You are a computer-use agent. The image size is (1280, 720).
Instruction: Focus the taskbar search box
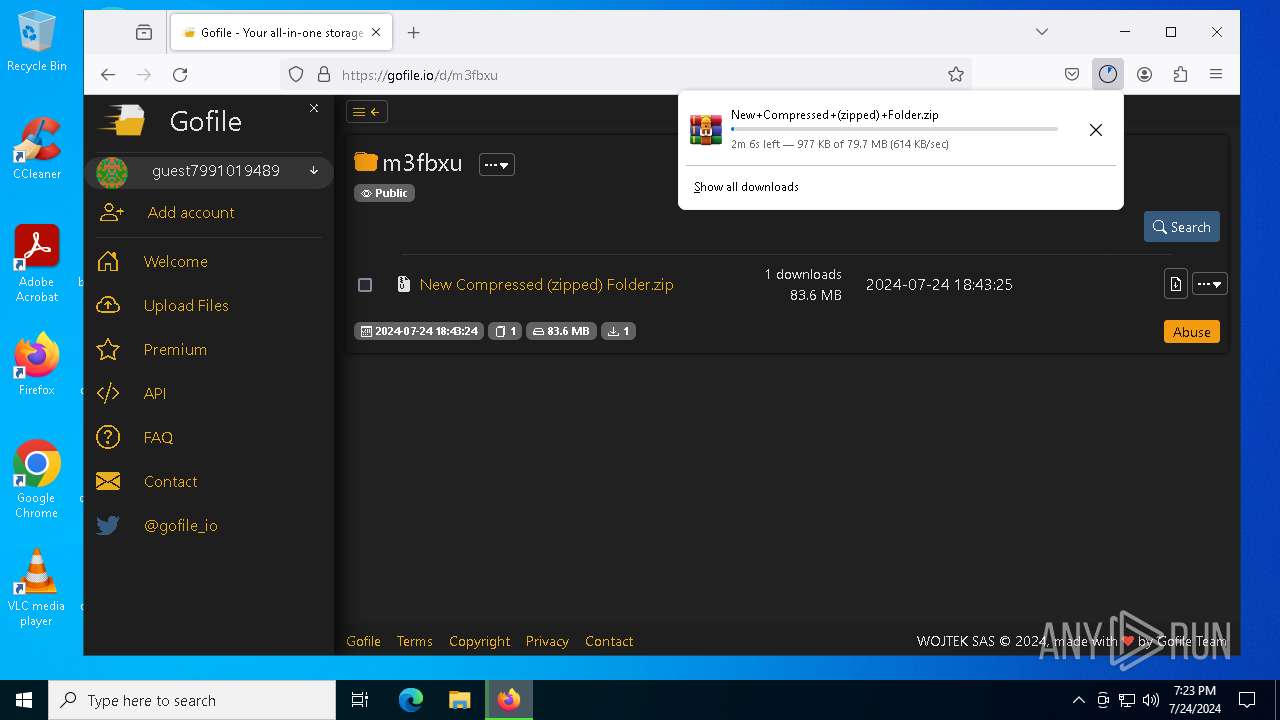(x=192, y=700)
